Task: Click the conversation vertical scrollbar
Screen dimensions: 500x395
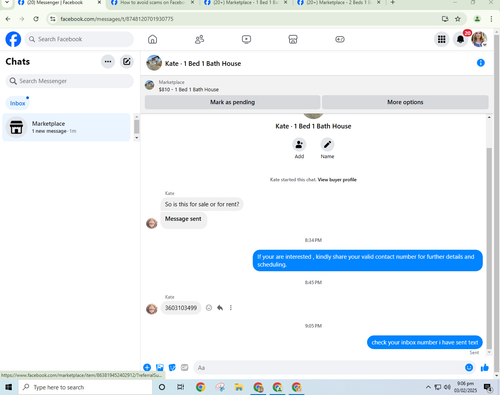Action: [489, 247]
